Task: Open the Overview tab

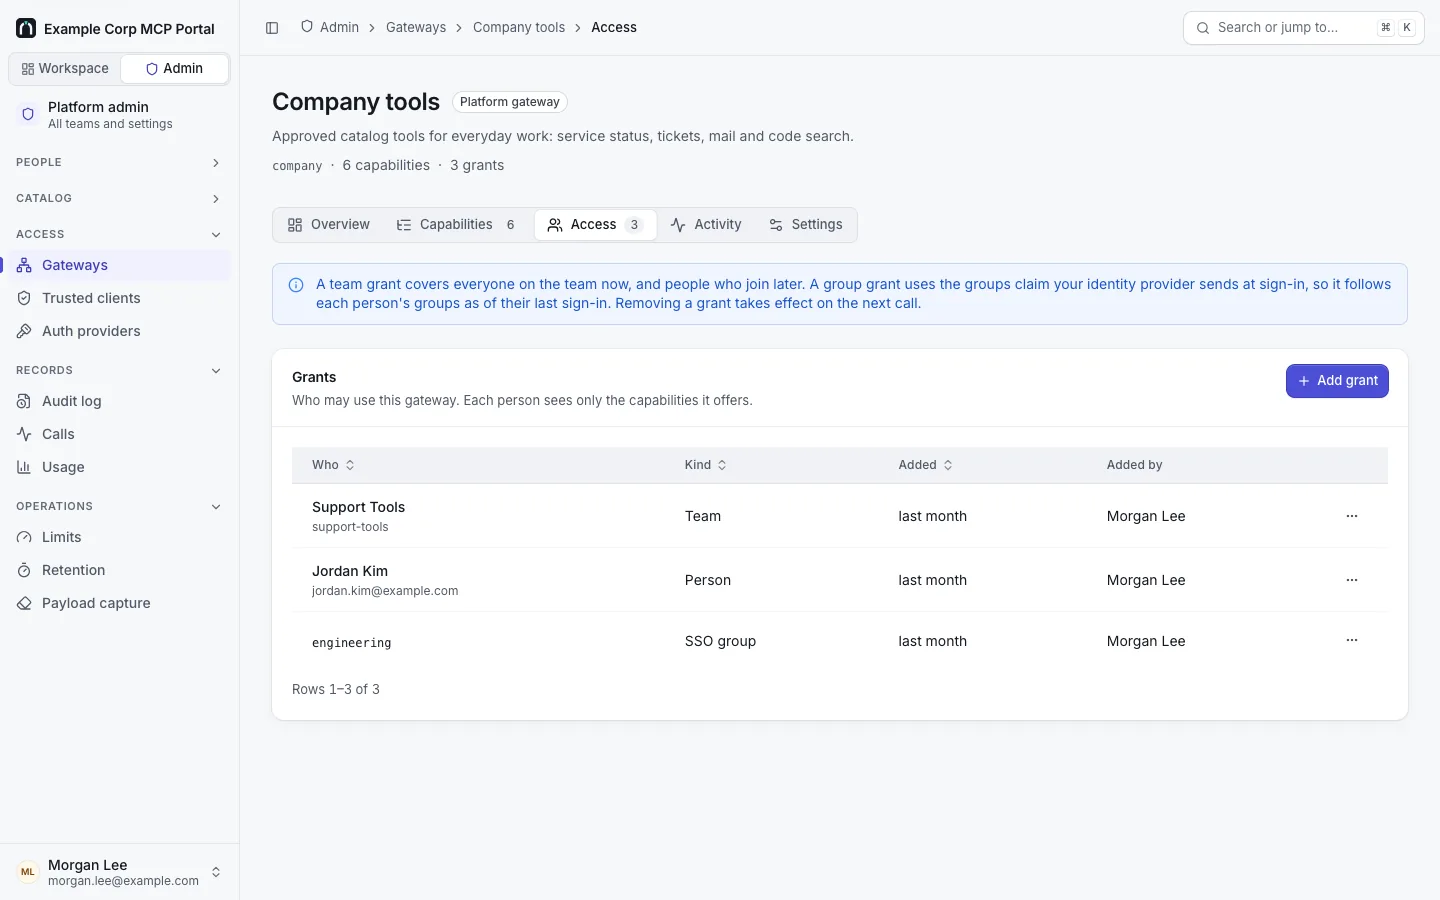Action: point(328,225)
